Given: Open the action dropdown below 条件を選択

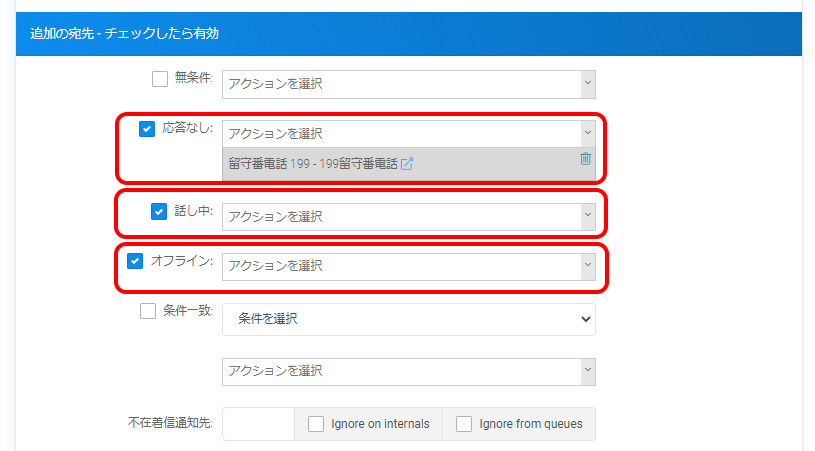Looking at the screenshot, I should 408,371.
